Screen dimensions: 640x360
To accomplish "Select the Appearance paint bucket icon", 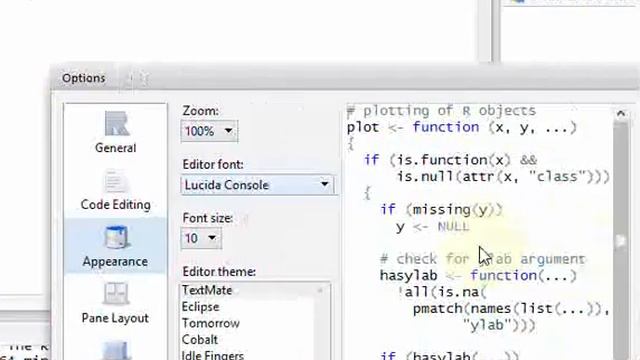I will [x=116, y=237].
